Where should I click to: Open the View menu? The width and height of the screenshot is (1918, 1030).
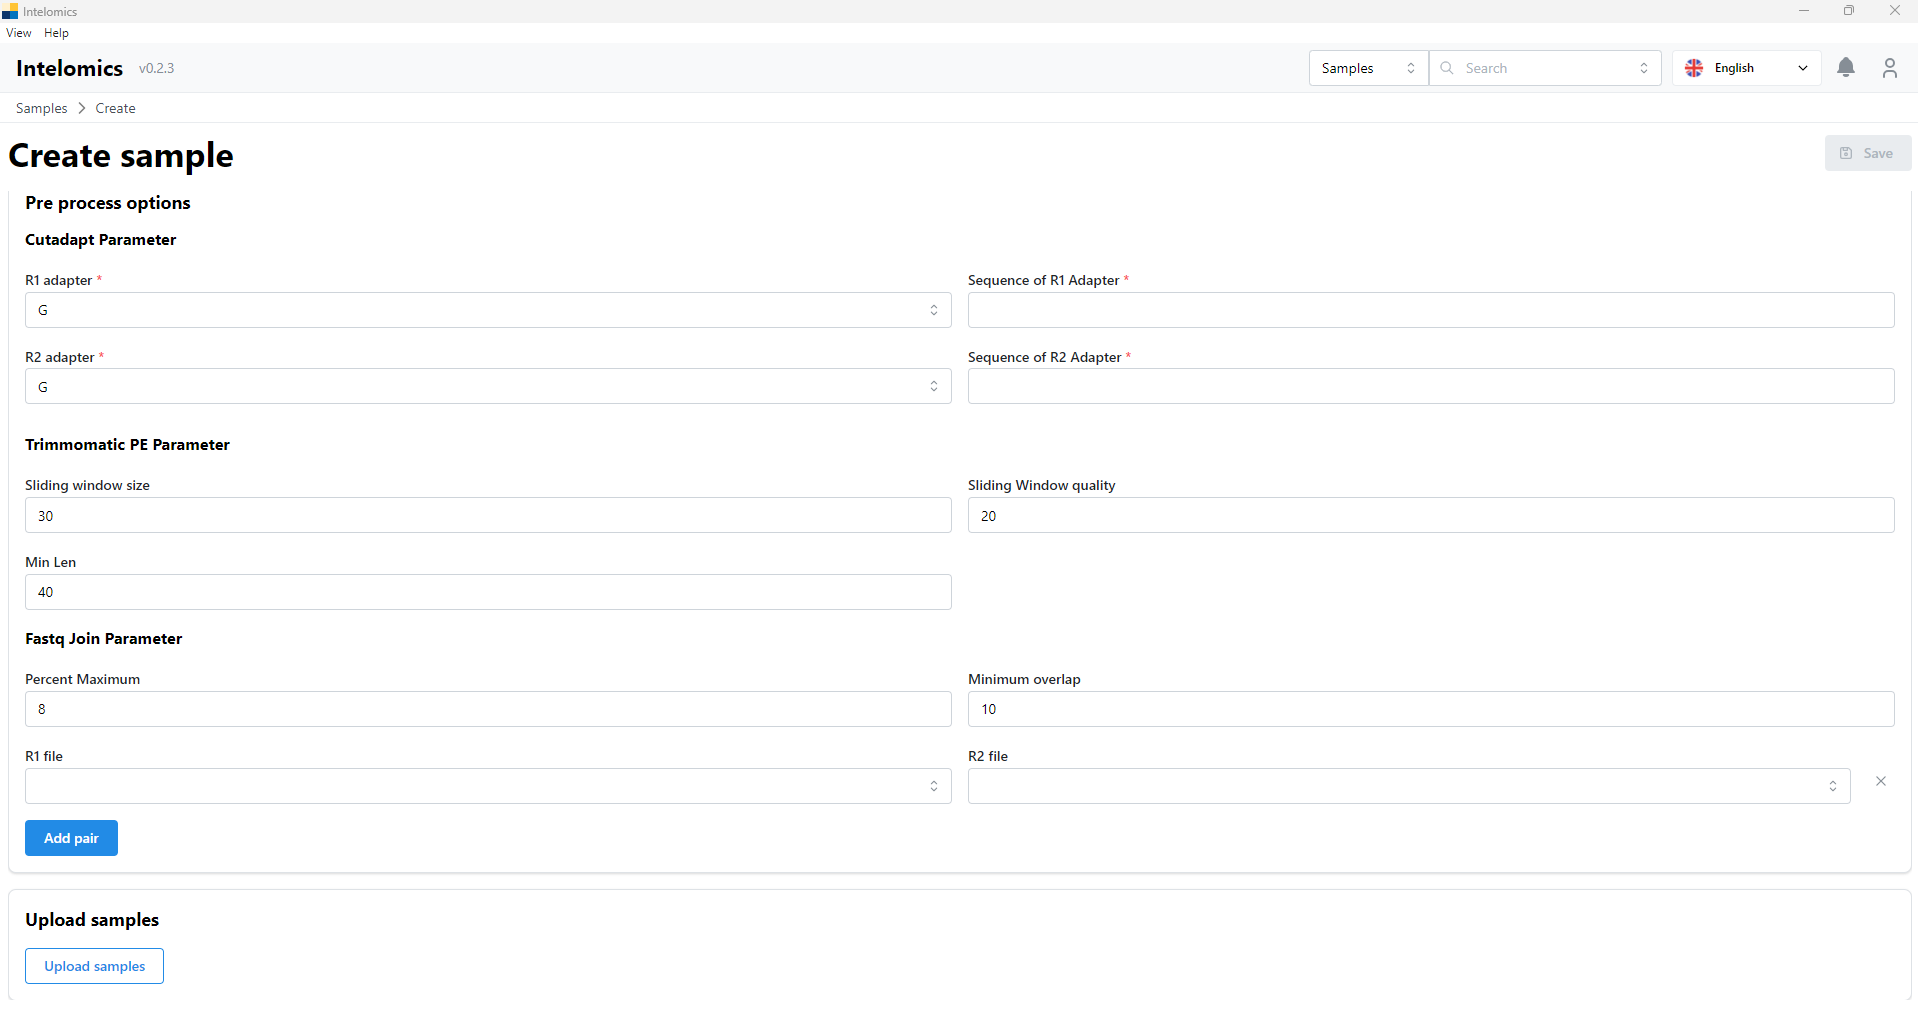tap(18, 33)
